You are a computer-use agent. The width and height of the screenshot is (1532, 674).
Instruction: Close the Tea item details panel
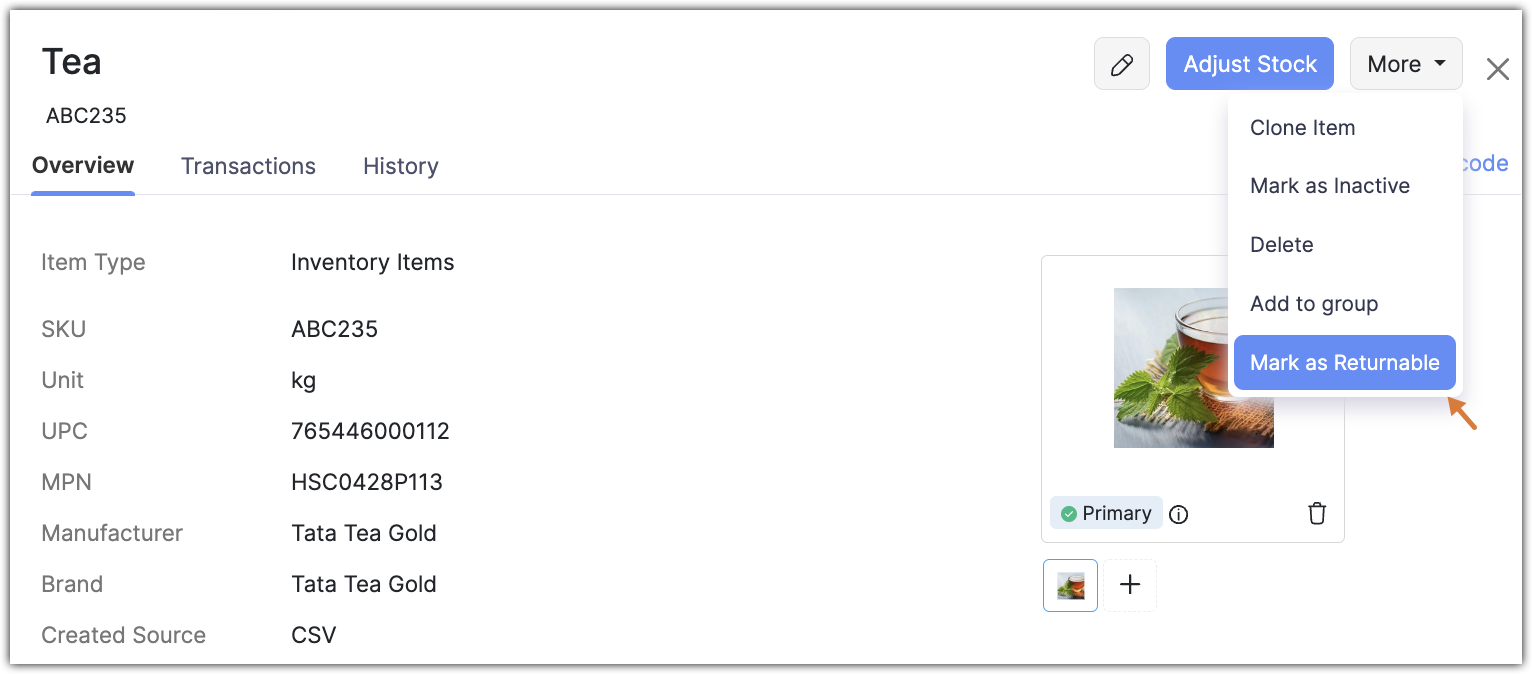pos(1497,69)
